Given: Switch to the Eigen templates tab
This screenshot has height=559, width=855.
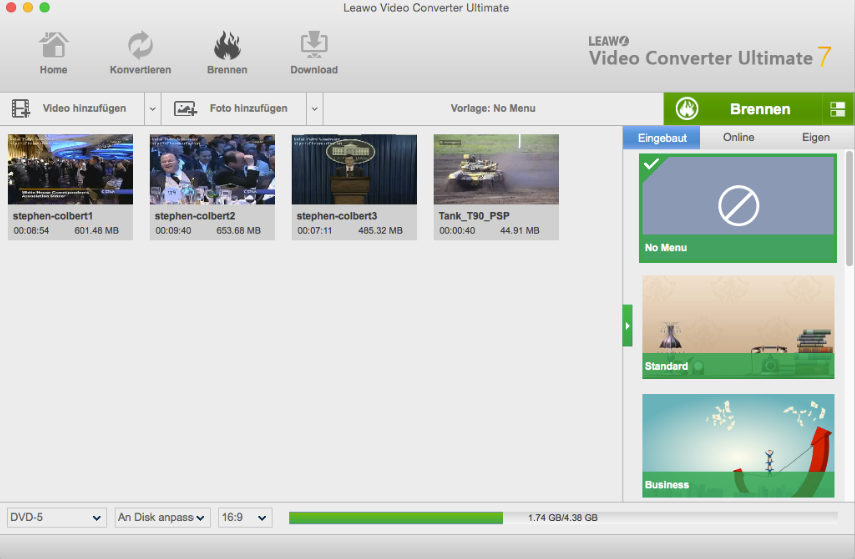Looking at the screenshot, I should coord(815,137).
